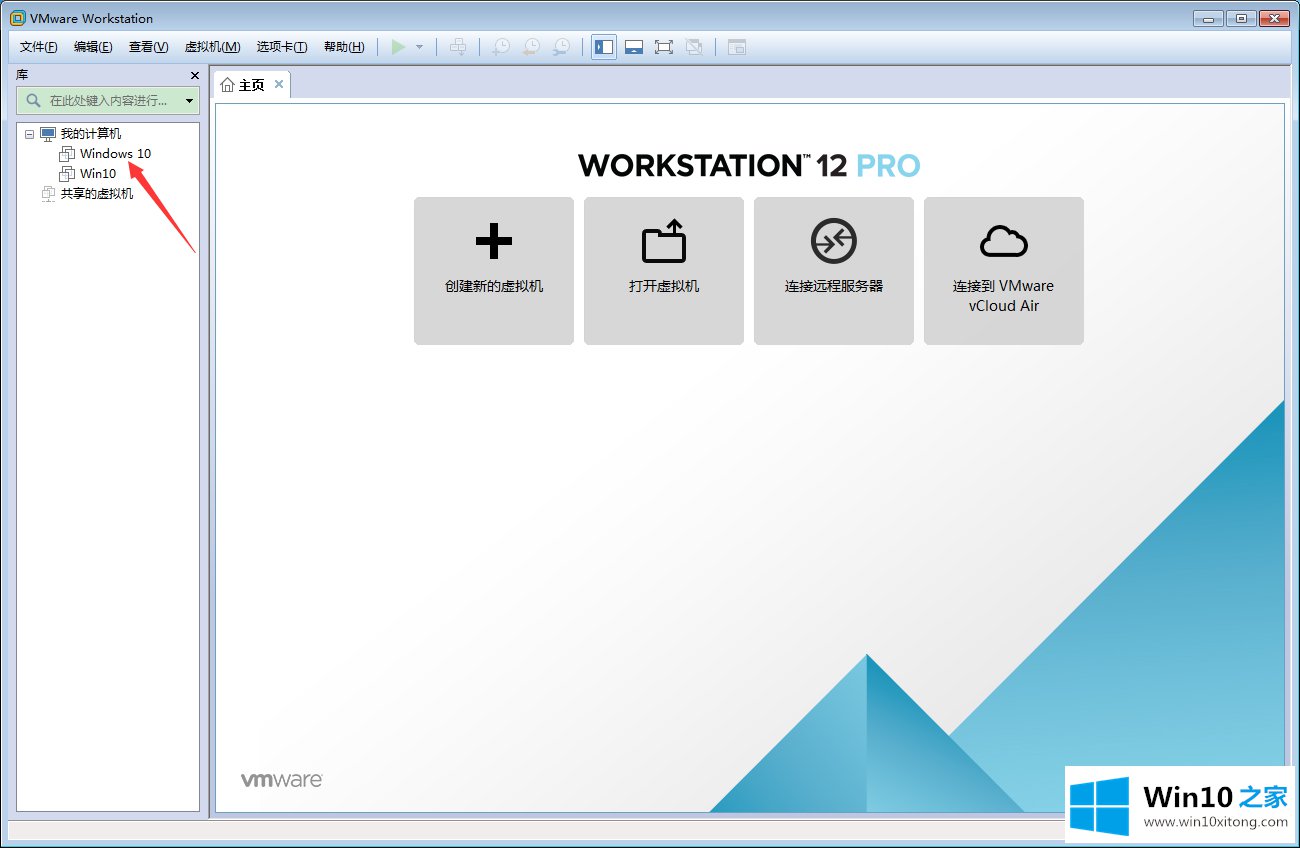Open the 选项卡(T) menu
Viewport: 1300px width, 848px height.
pyautogui.click(x=282, y=47)
